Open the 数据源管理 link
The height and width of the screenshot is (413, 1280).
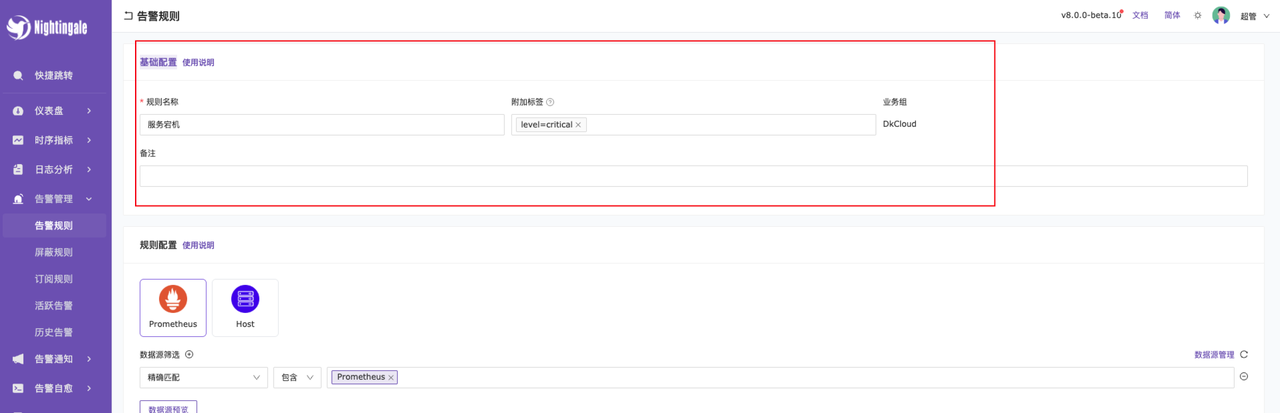coord(1213,355)
